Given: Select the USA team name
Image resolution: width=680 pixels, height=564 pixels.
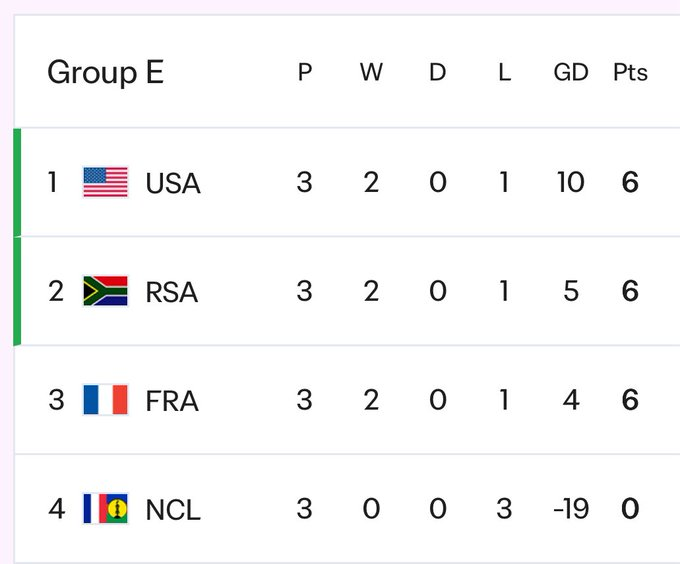Looking at the screenshot, I should (x=173, y=184).
